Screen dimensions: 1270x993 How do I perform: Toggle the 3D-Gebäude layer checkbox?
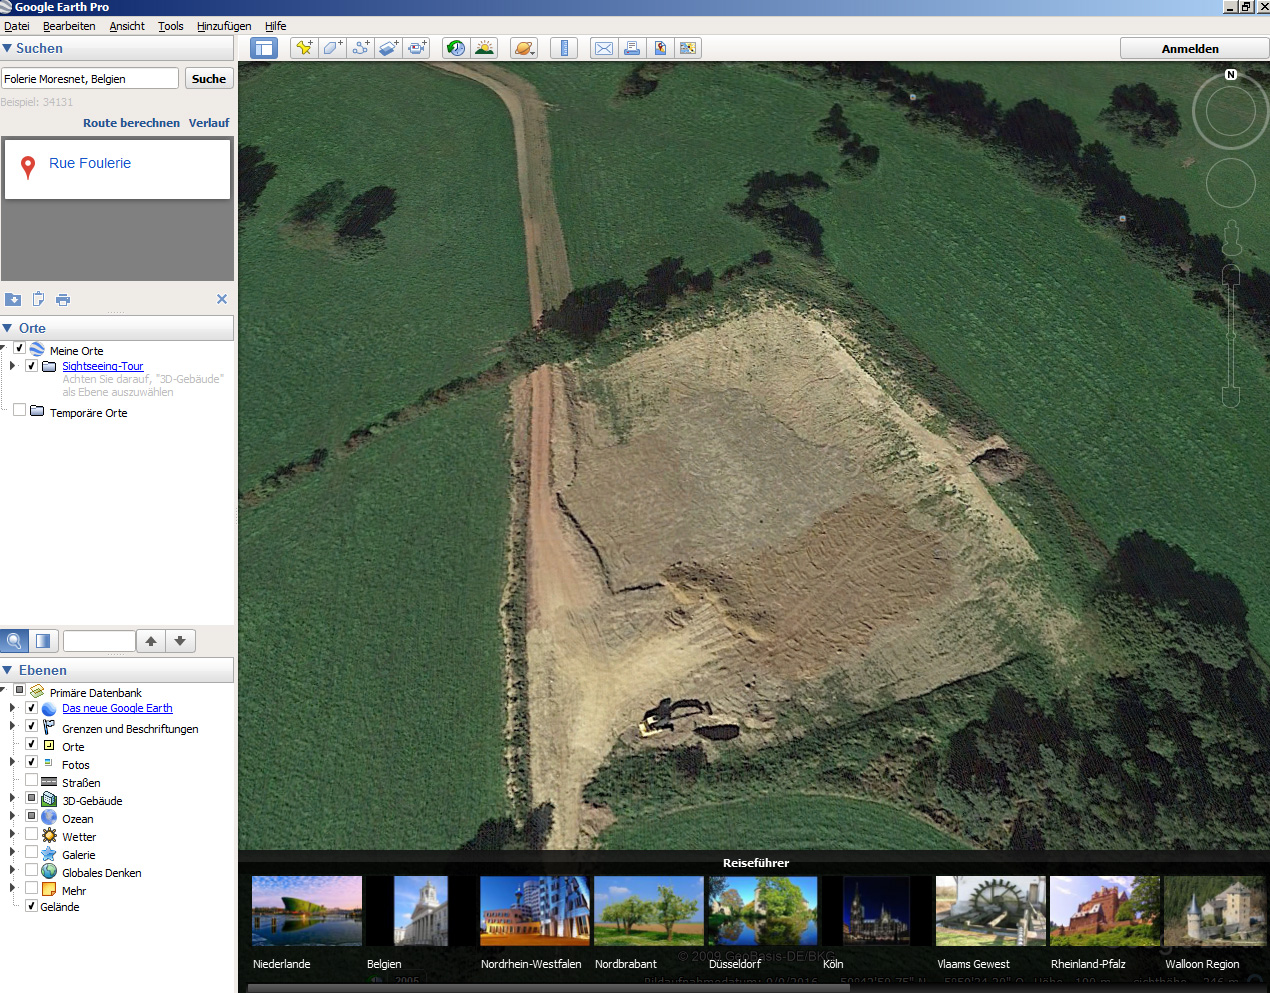point(31,798)
